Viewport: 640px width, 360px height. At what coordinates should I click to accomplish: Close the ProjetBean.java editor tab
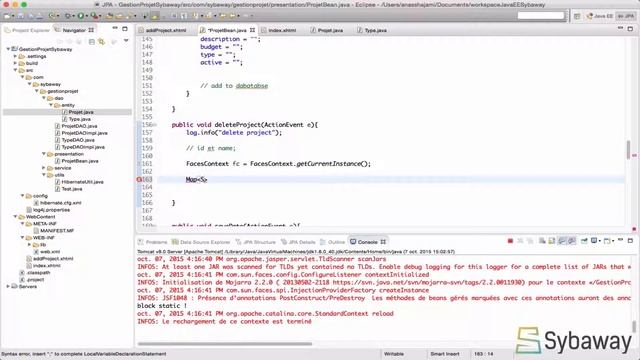pyautogui.click(x=253, y=30)
